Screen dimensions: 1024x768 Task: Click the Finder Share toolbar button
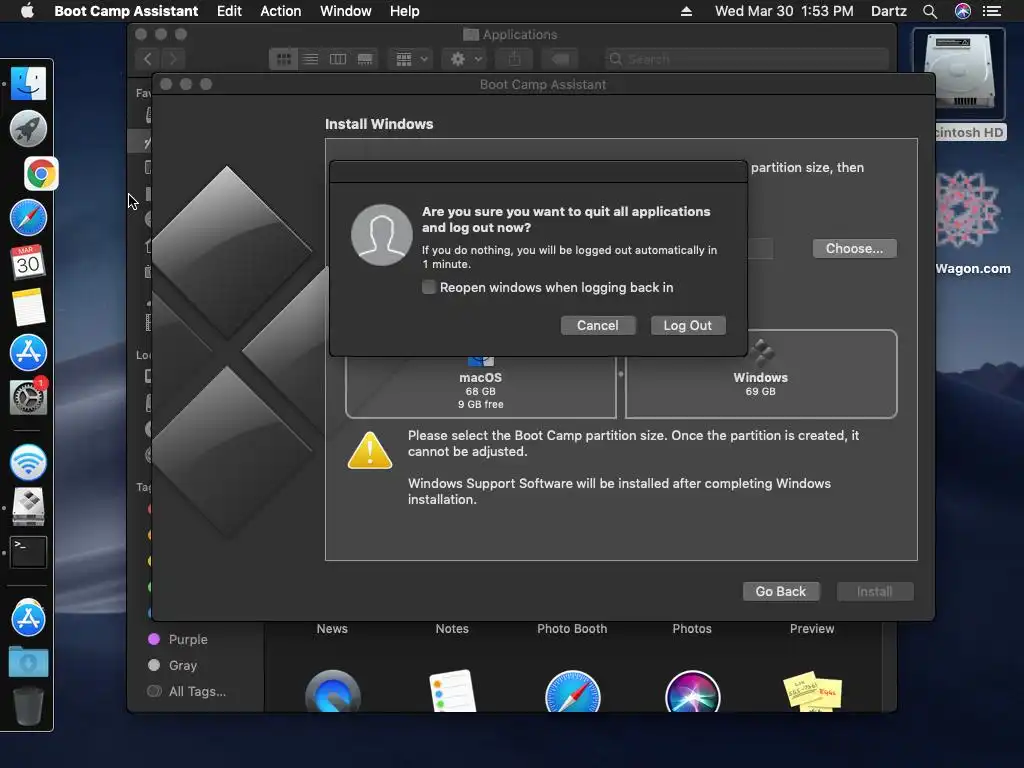[x=515, y=59]
